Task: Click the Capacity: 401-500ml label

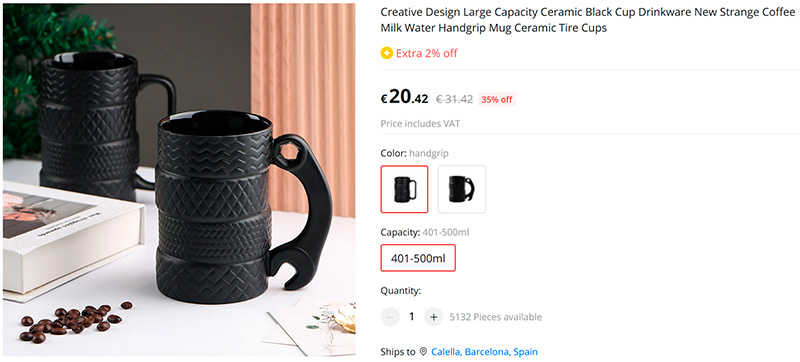Action: click(424, 232)
